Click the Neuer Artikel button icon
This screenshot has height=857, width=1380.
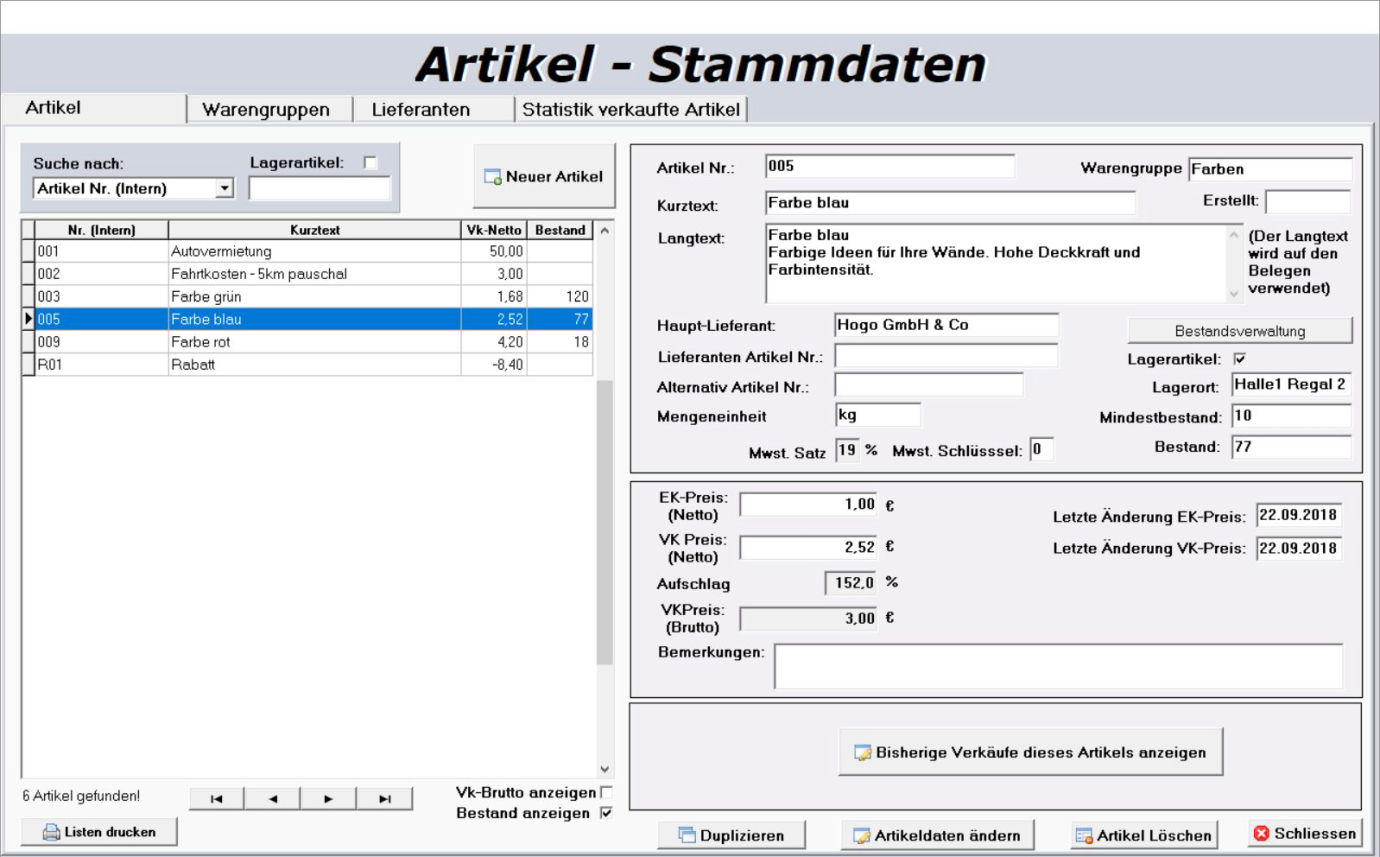pos(492,177)
